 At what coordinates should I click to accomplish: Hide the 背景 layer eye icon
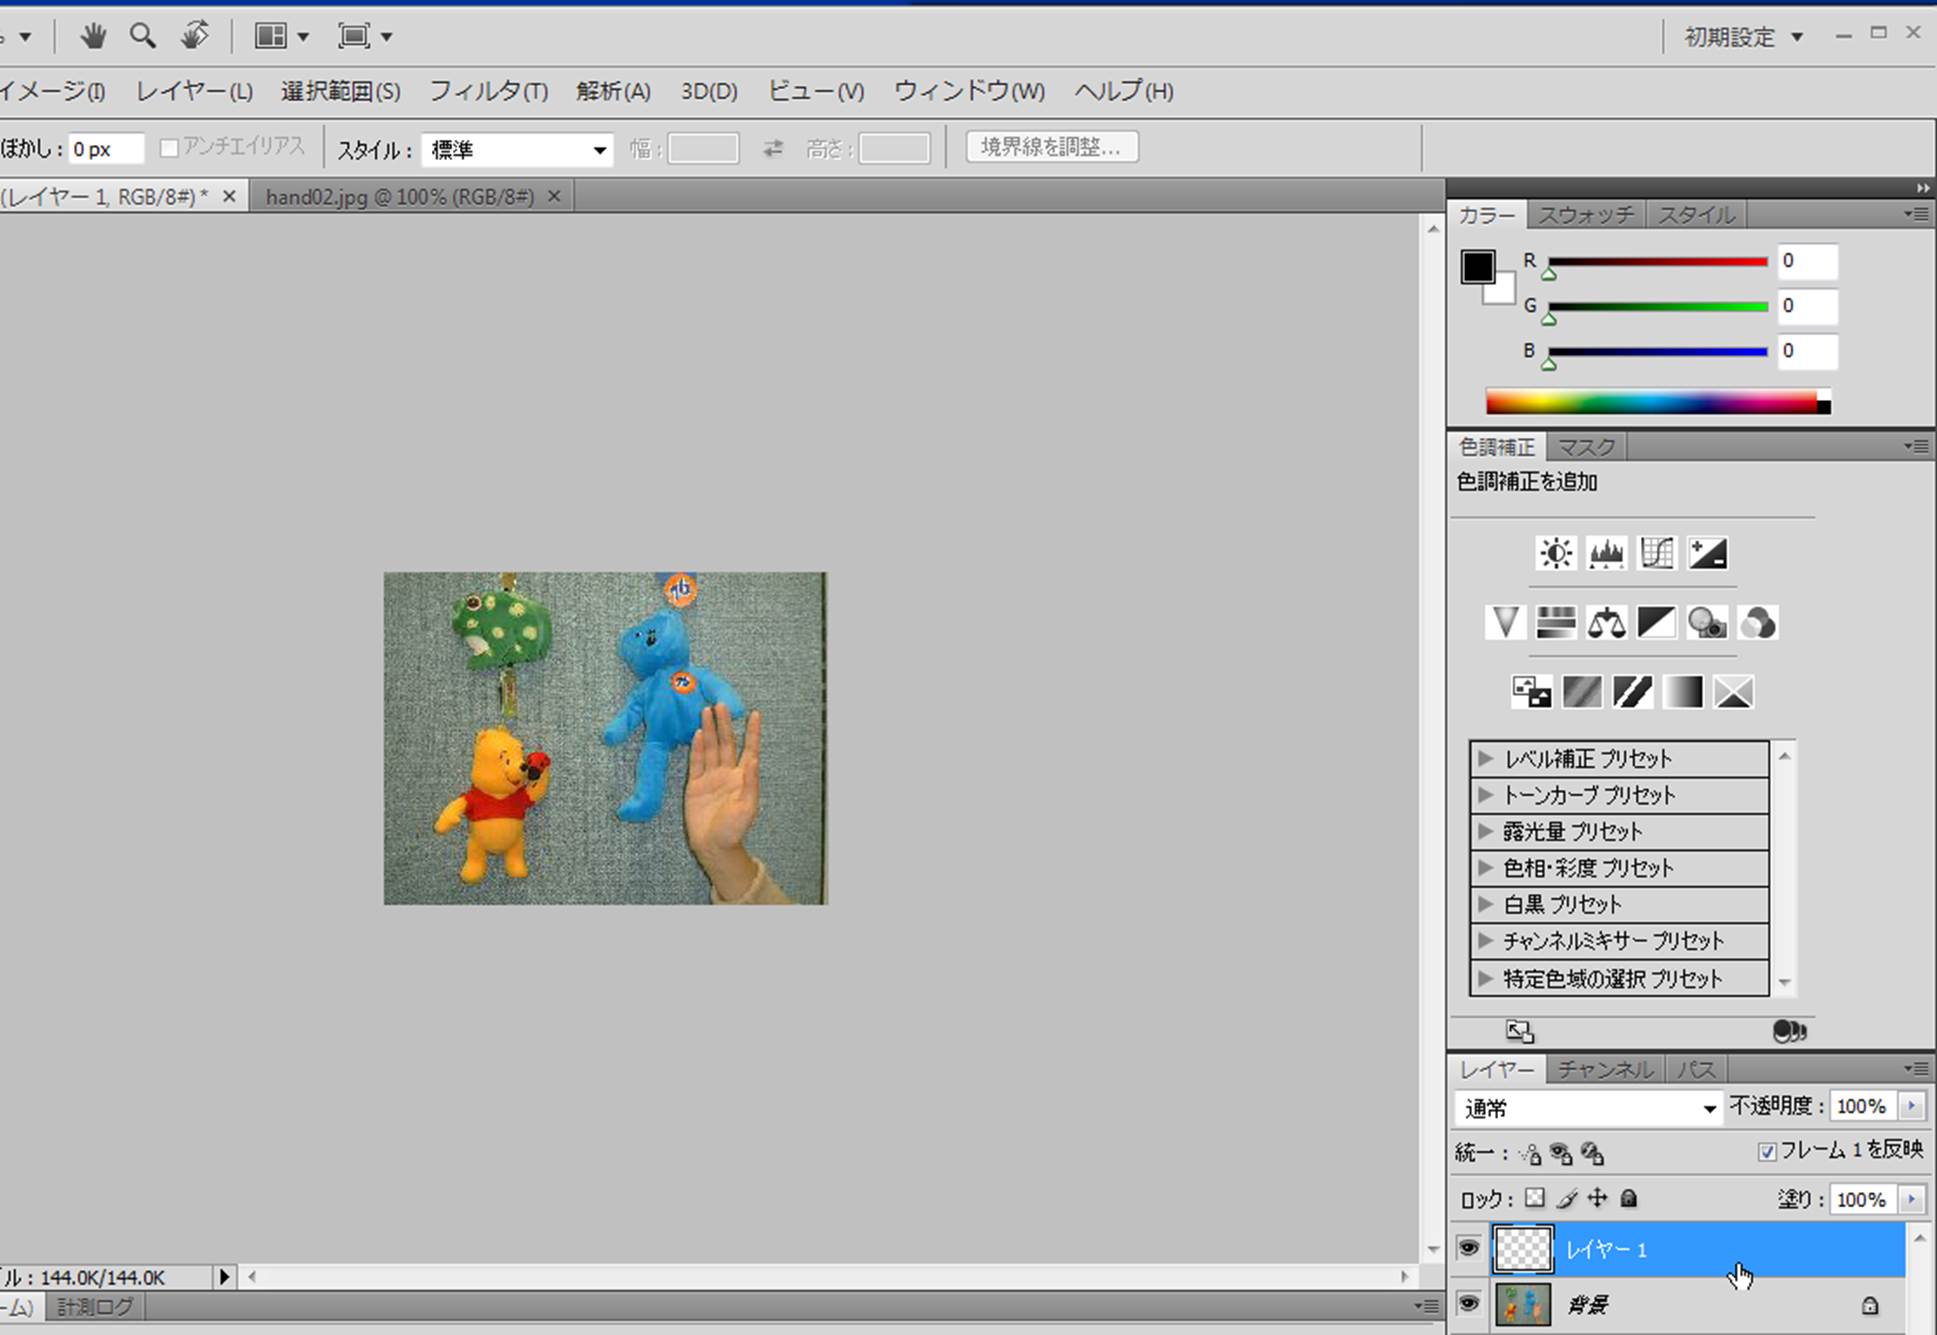point(1468,1304)
